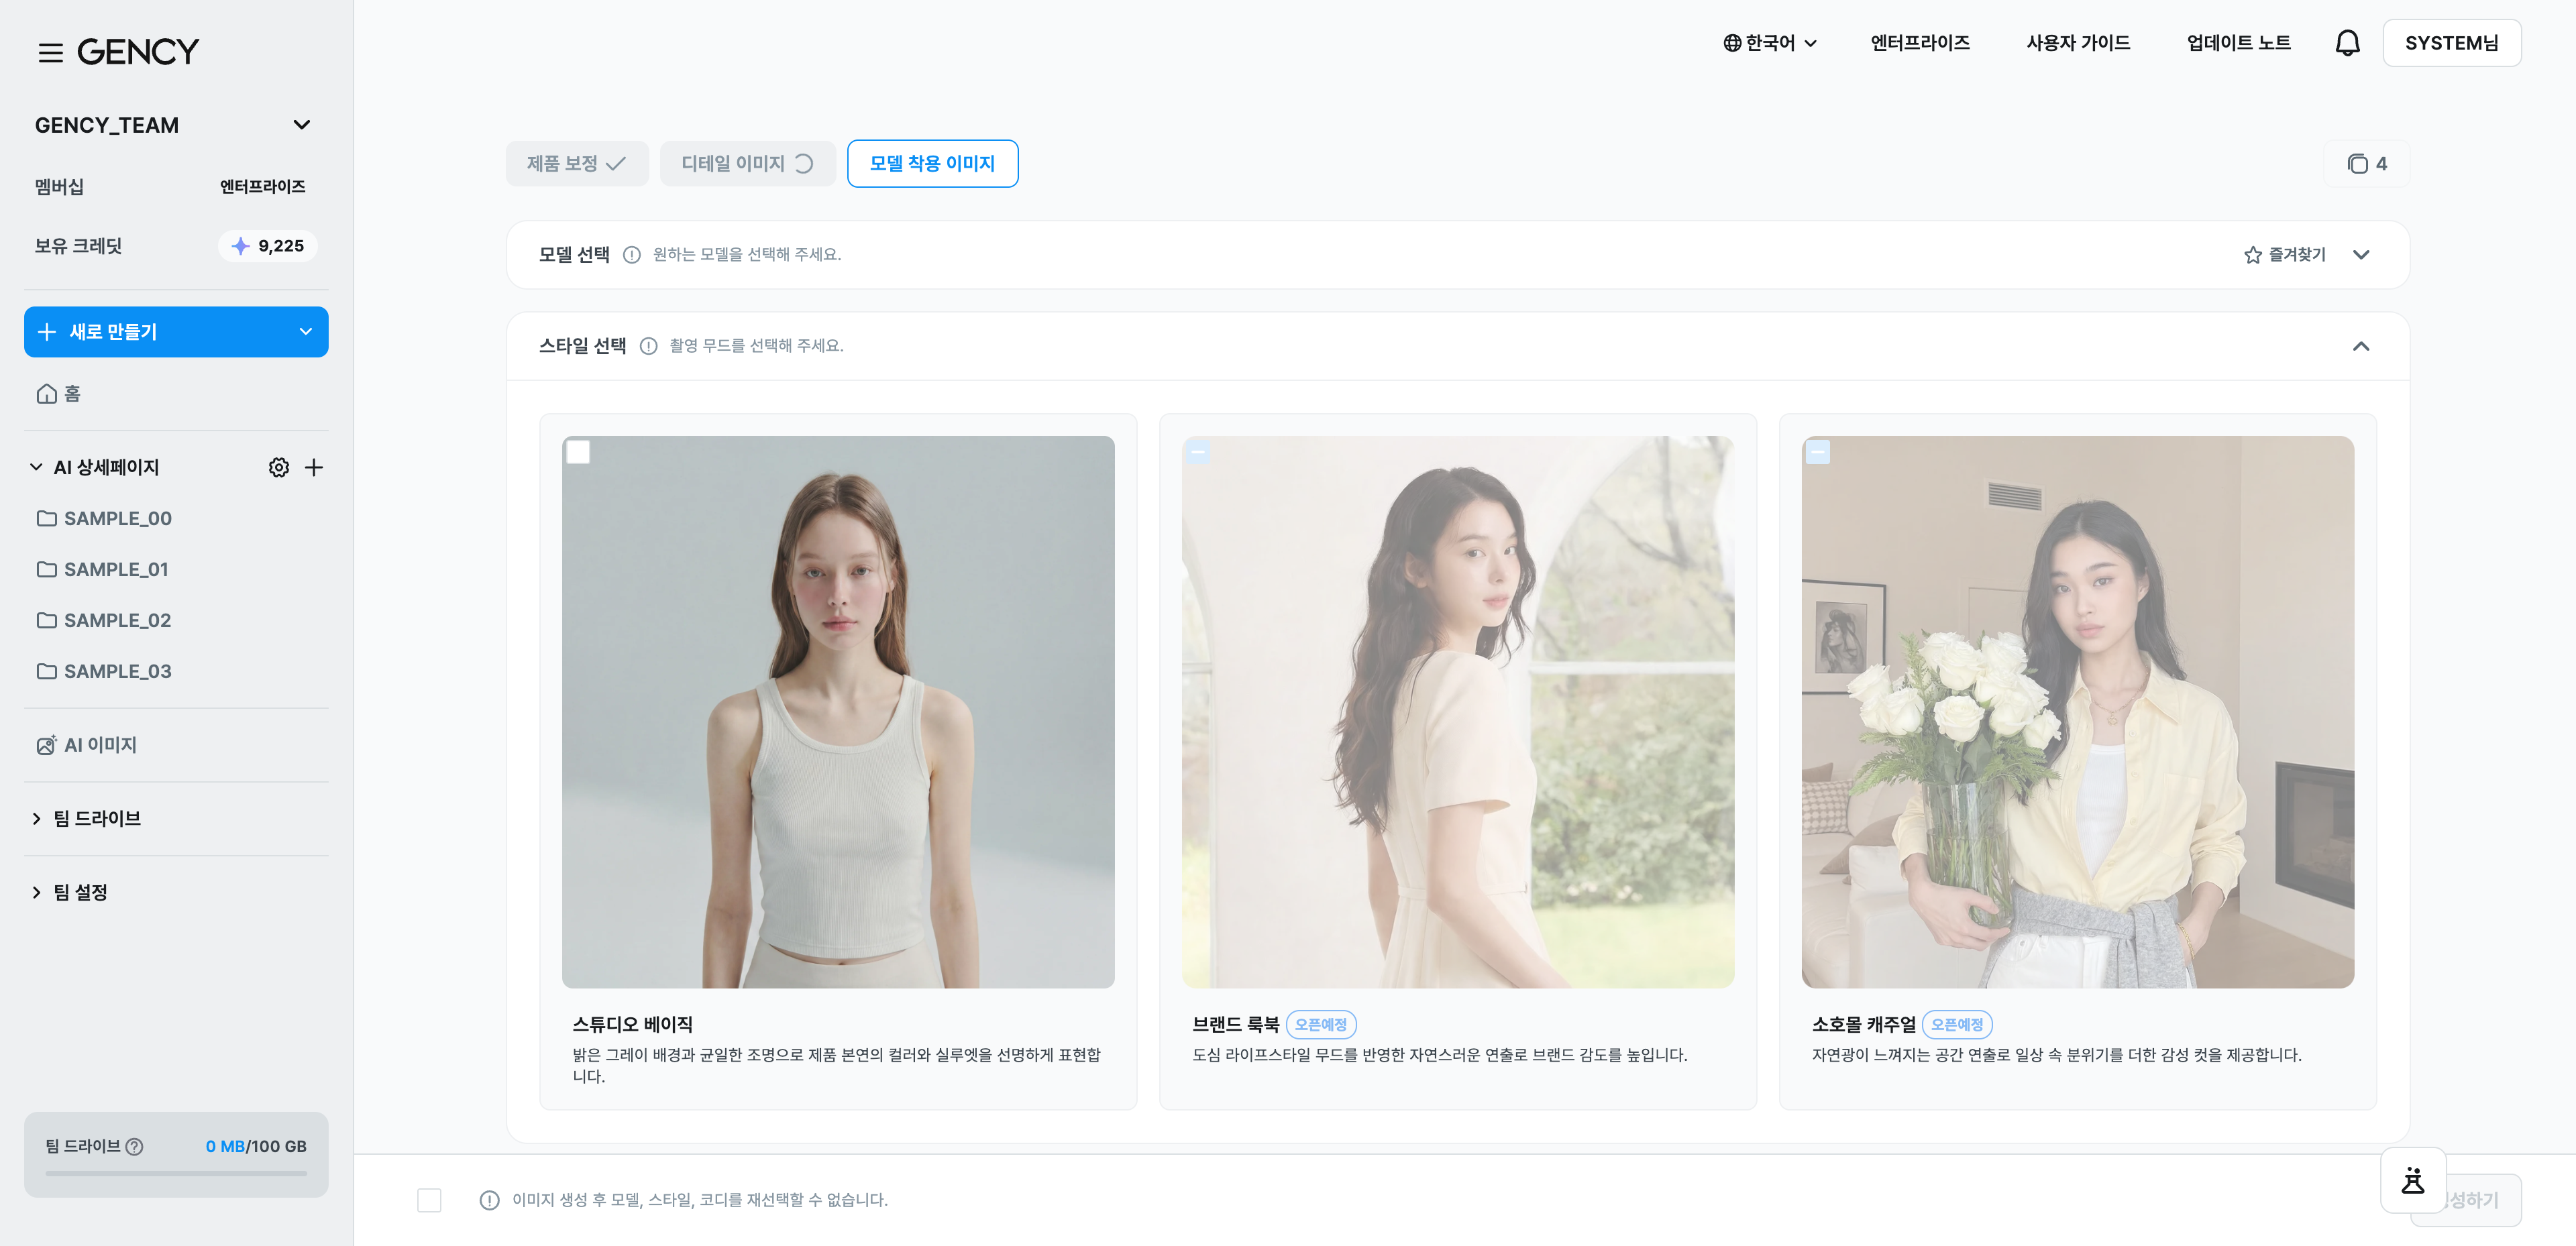Viewport: 2576px width, 1246px height.
Task: Open 엔터프라이즈 in the top menu
Action: (x=1920, y=43)
